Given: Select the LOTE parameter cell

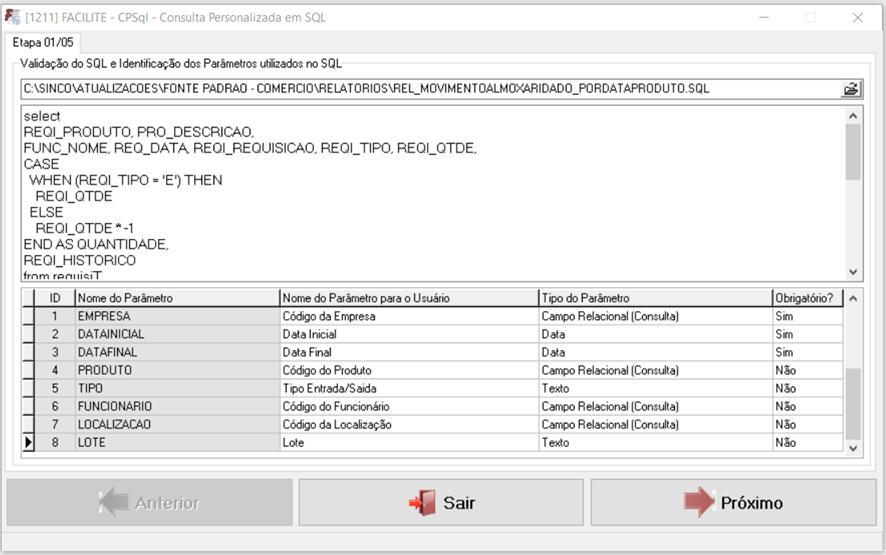Looking at the screenshot, I should (177, 443).
